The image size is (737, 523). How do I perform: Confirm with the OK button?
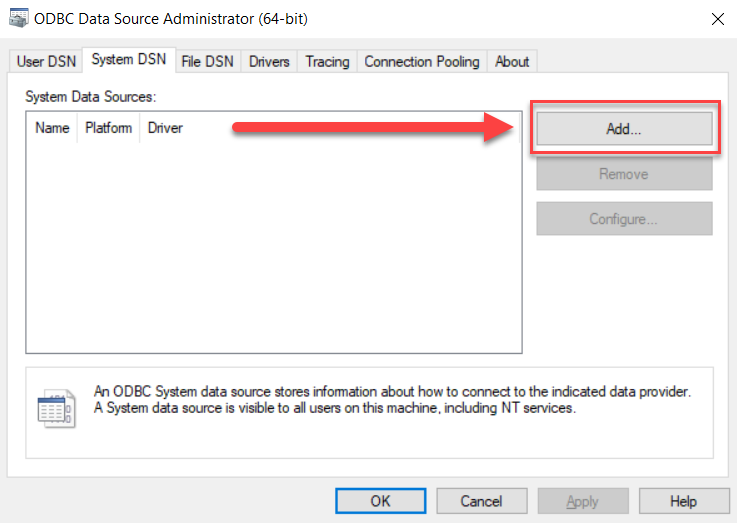pos(380,501)
